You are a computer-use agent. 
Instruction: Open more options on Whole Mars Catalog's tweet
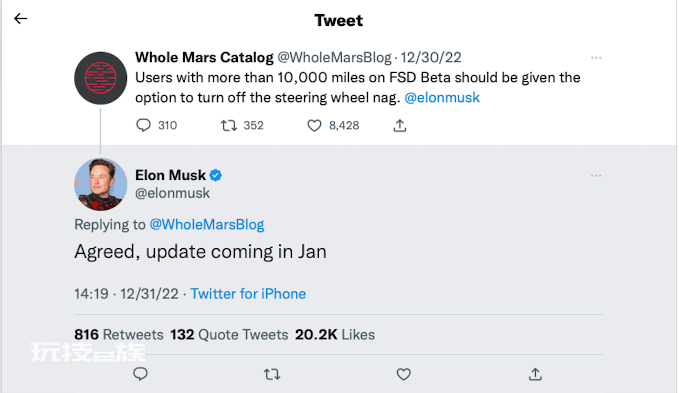point(596,58)
